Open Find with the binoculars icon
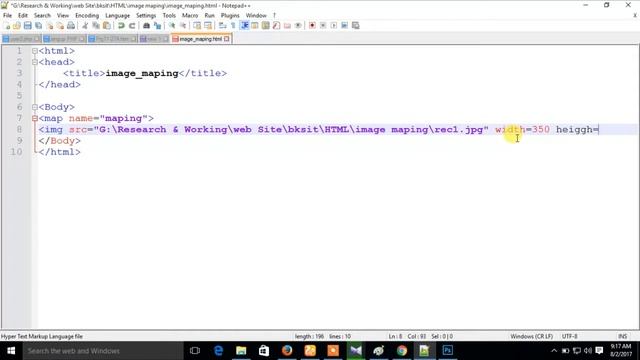640x360 pixels. tap(146, 26)
